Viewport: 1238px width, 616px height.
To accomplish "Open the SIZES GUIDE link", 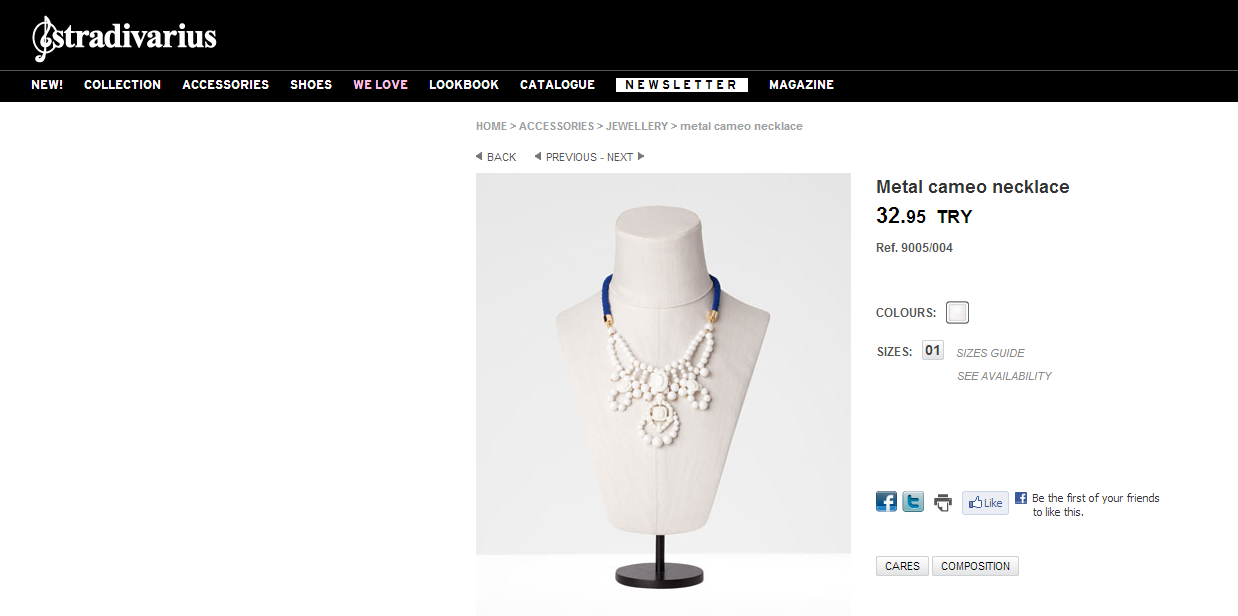I will click(x=990, y=353).
